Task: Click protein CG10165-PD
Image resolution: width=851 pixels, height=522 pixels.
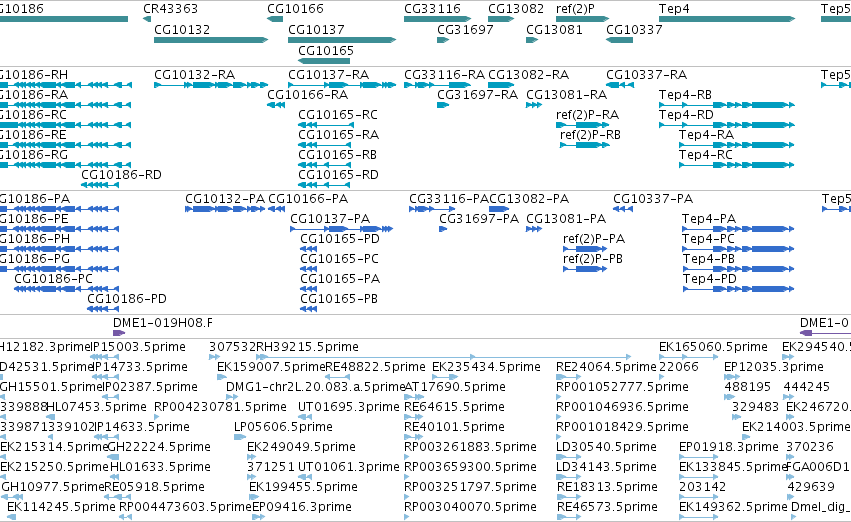Action: point(308,249)
